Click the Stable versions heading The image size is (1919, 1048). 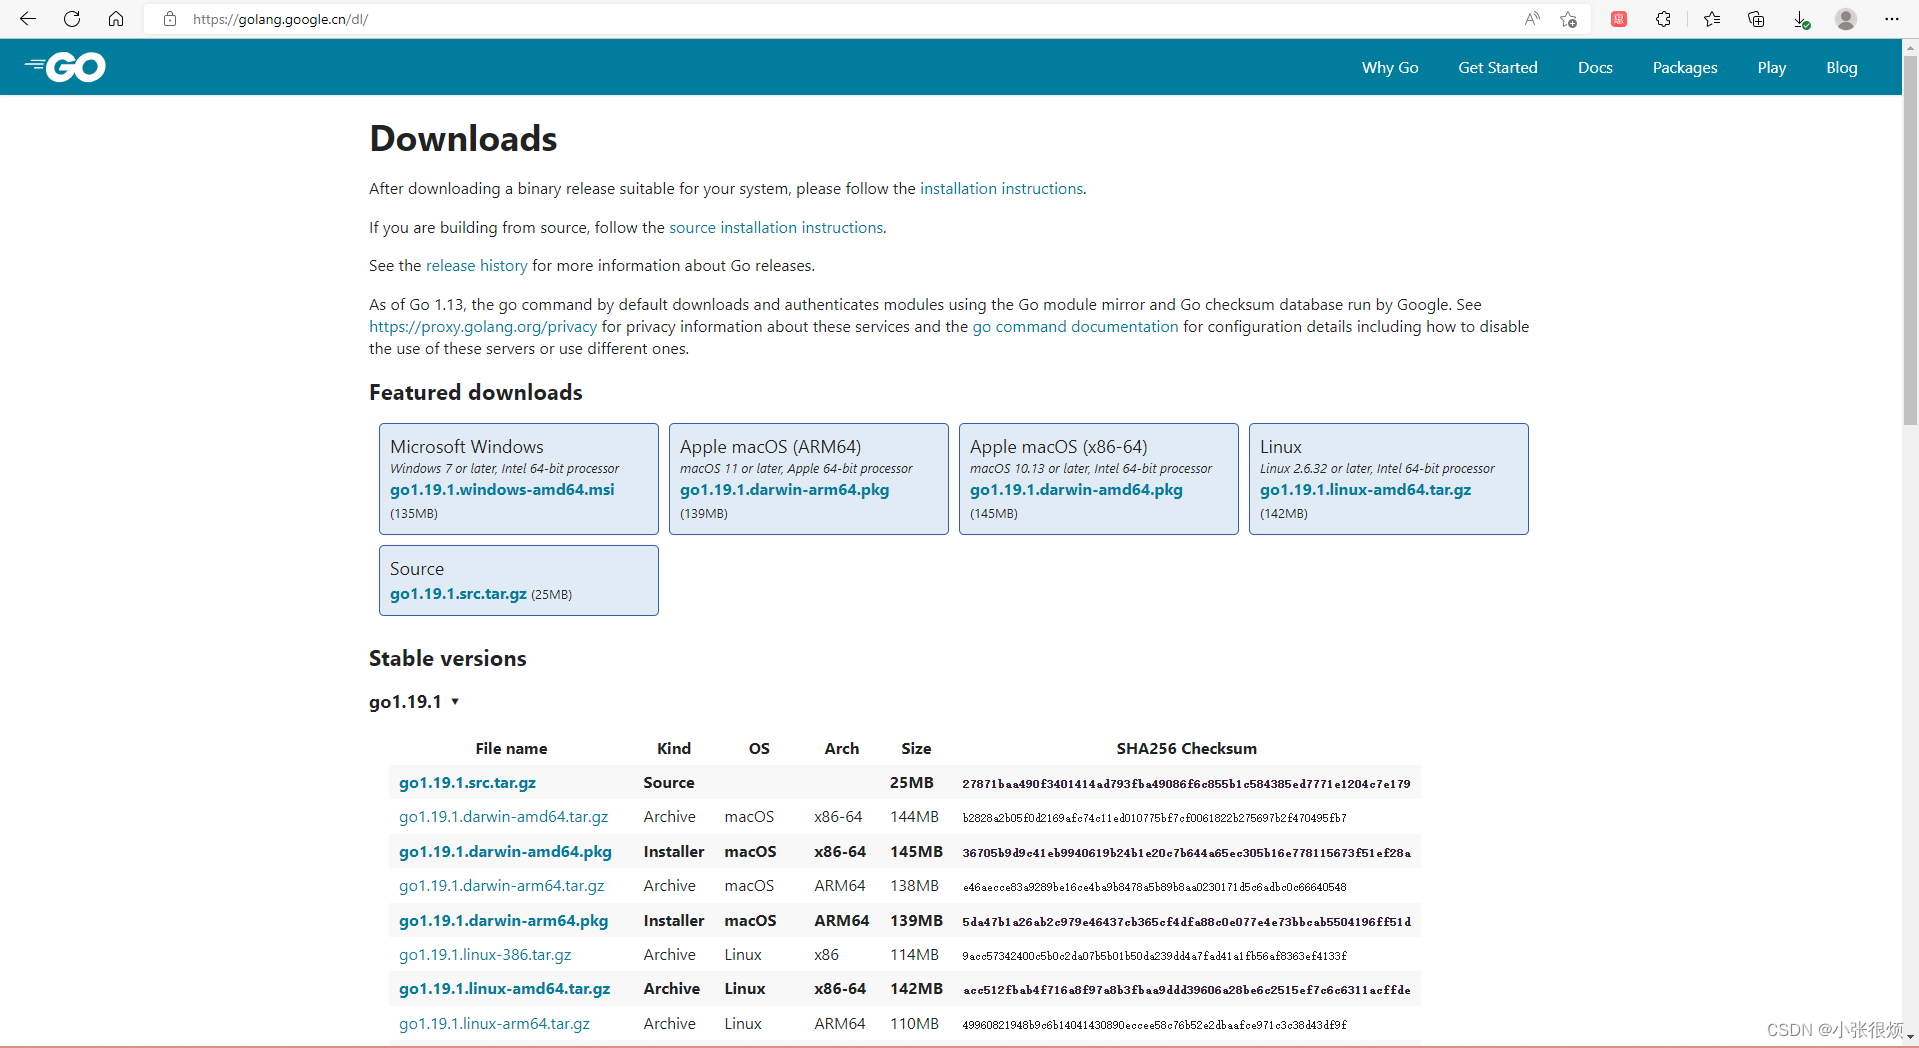tap(447, 659)
